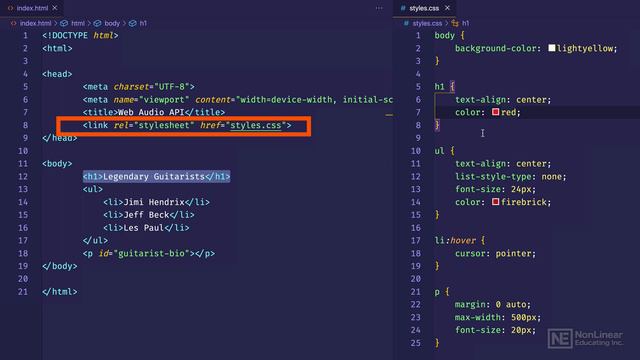This screenshot has height=360, width=640.
Task: Click the Jeff Beck list item line
Action: point(149,215)
